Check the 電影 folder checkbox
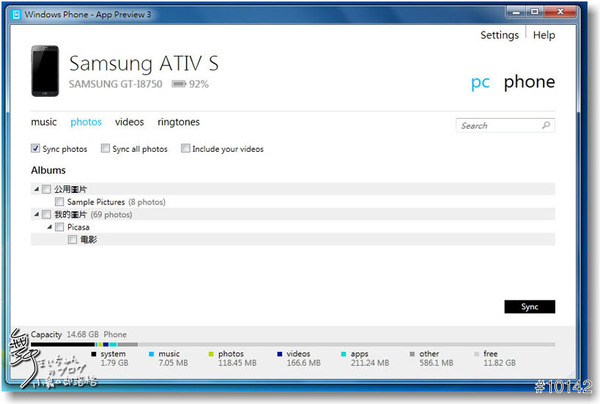Viewport: 600px width, 404px height. pos(72,239)
